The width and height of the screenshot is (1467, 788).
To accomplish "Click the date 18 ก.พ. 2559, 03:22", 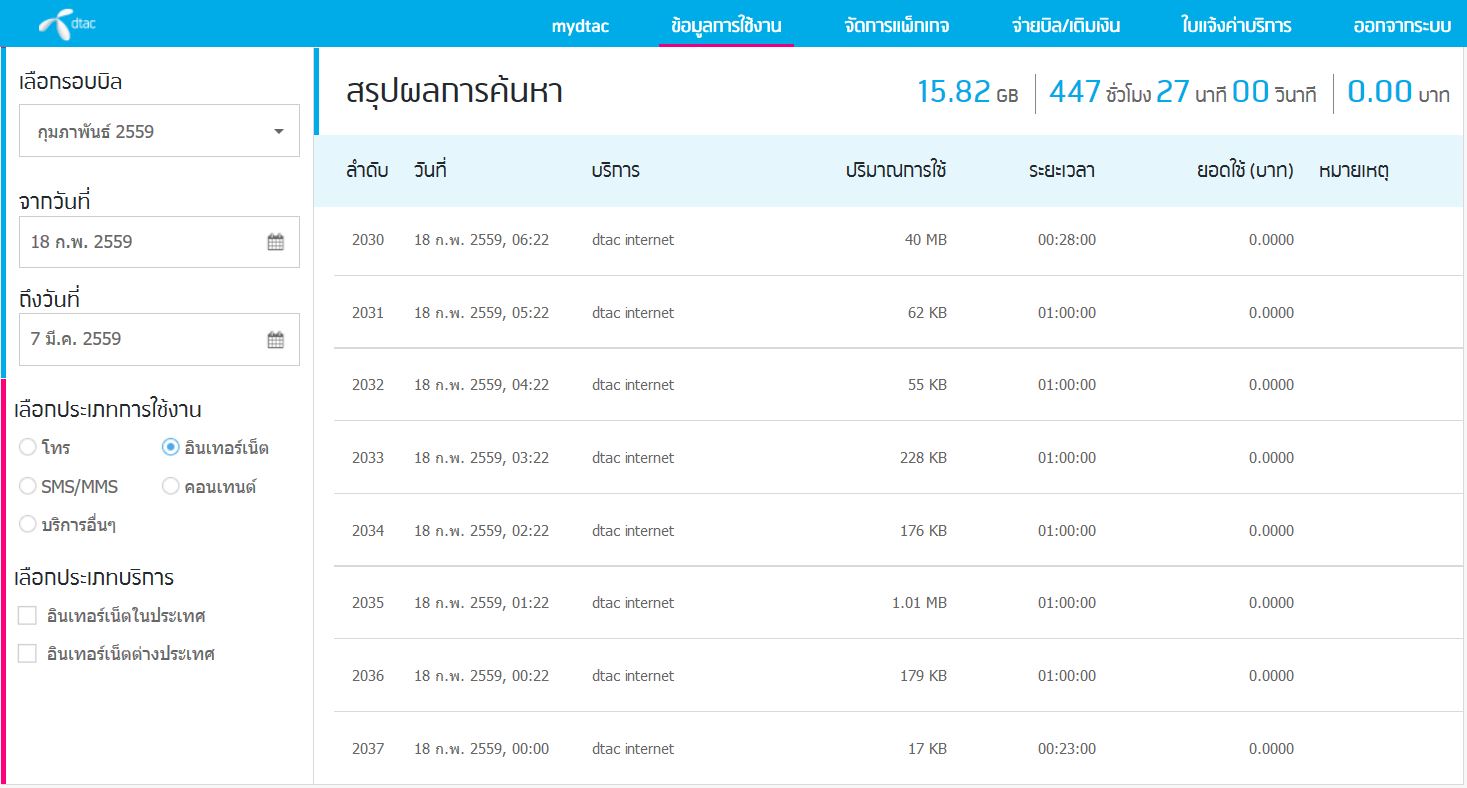I will (x=482, y=458).
